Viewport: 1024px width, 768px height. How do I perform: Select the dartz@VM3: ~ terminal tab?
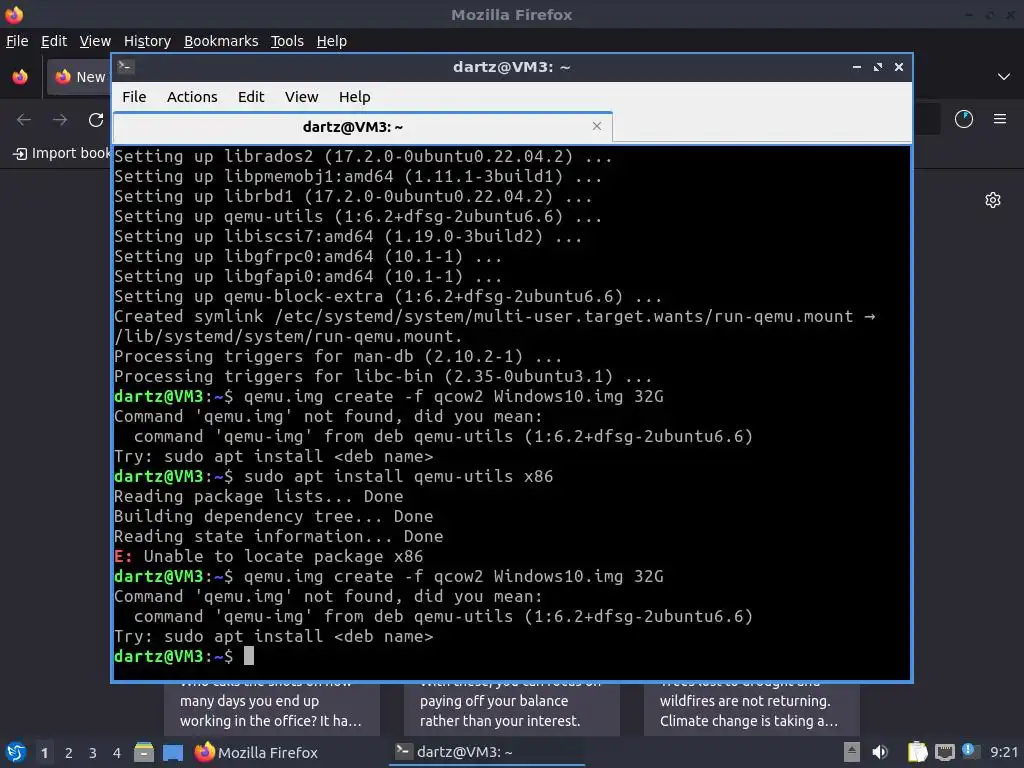tap(362, 127)
